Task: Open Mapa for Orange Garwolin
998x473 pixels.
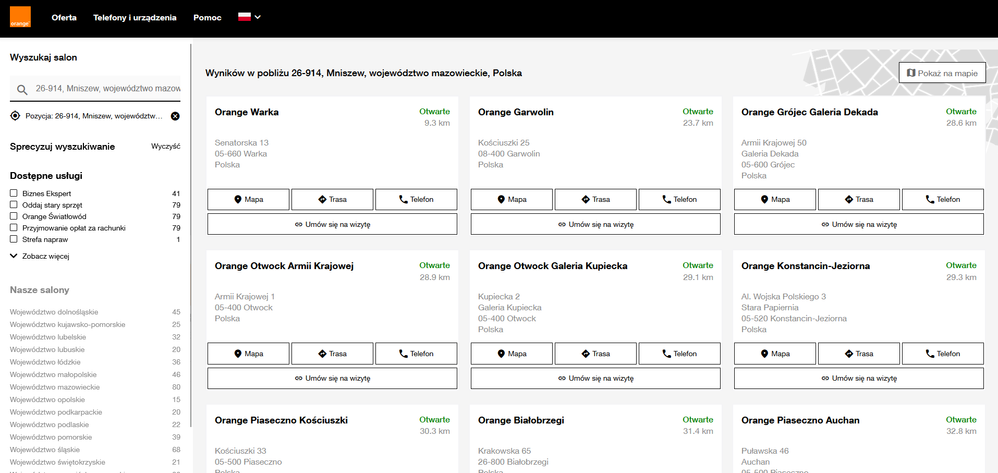Action: point(512,199)
